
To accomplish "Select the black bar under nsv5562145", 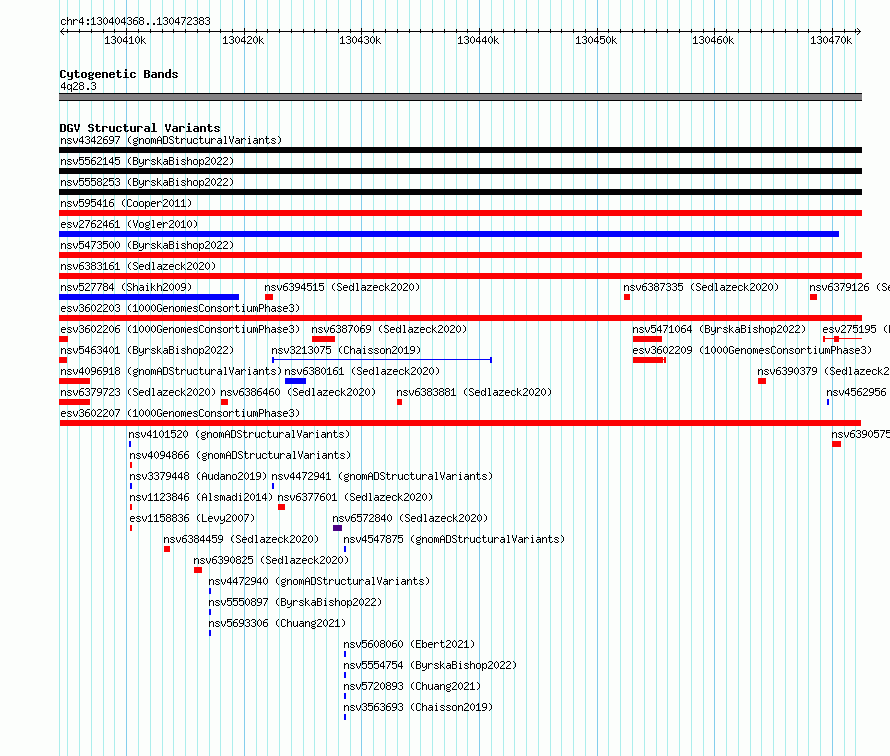I will point(460,171).
